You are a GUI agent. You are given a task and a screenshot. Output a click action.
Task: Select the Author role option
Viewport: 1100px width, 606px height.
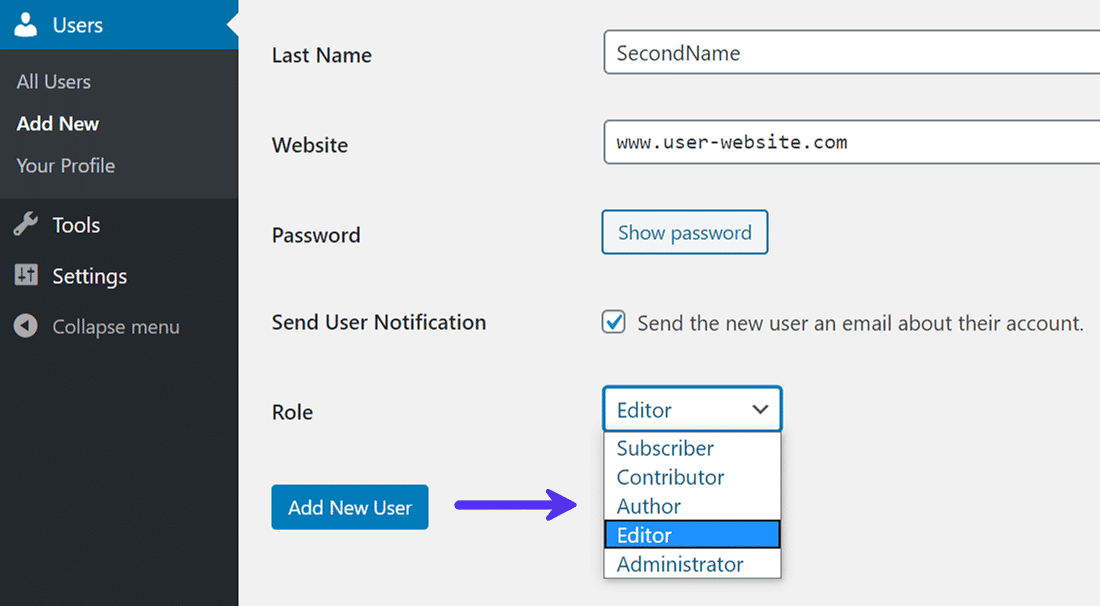[649, 506]
